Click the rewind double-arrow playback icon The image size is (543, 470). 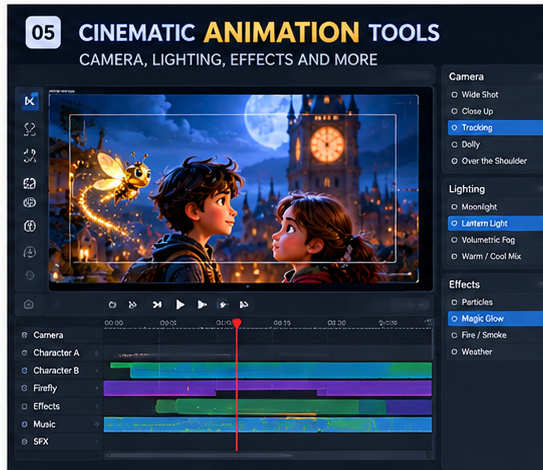tap(132, 305)
